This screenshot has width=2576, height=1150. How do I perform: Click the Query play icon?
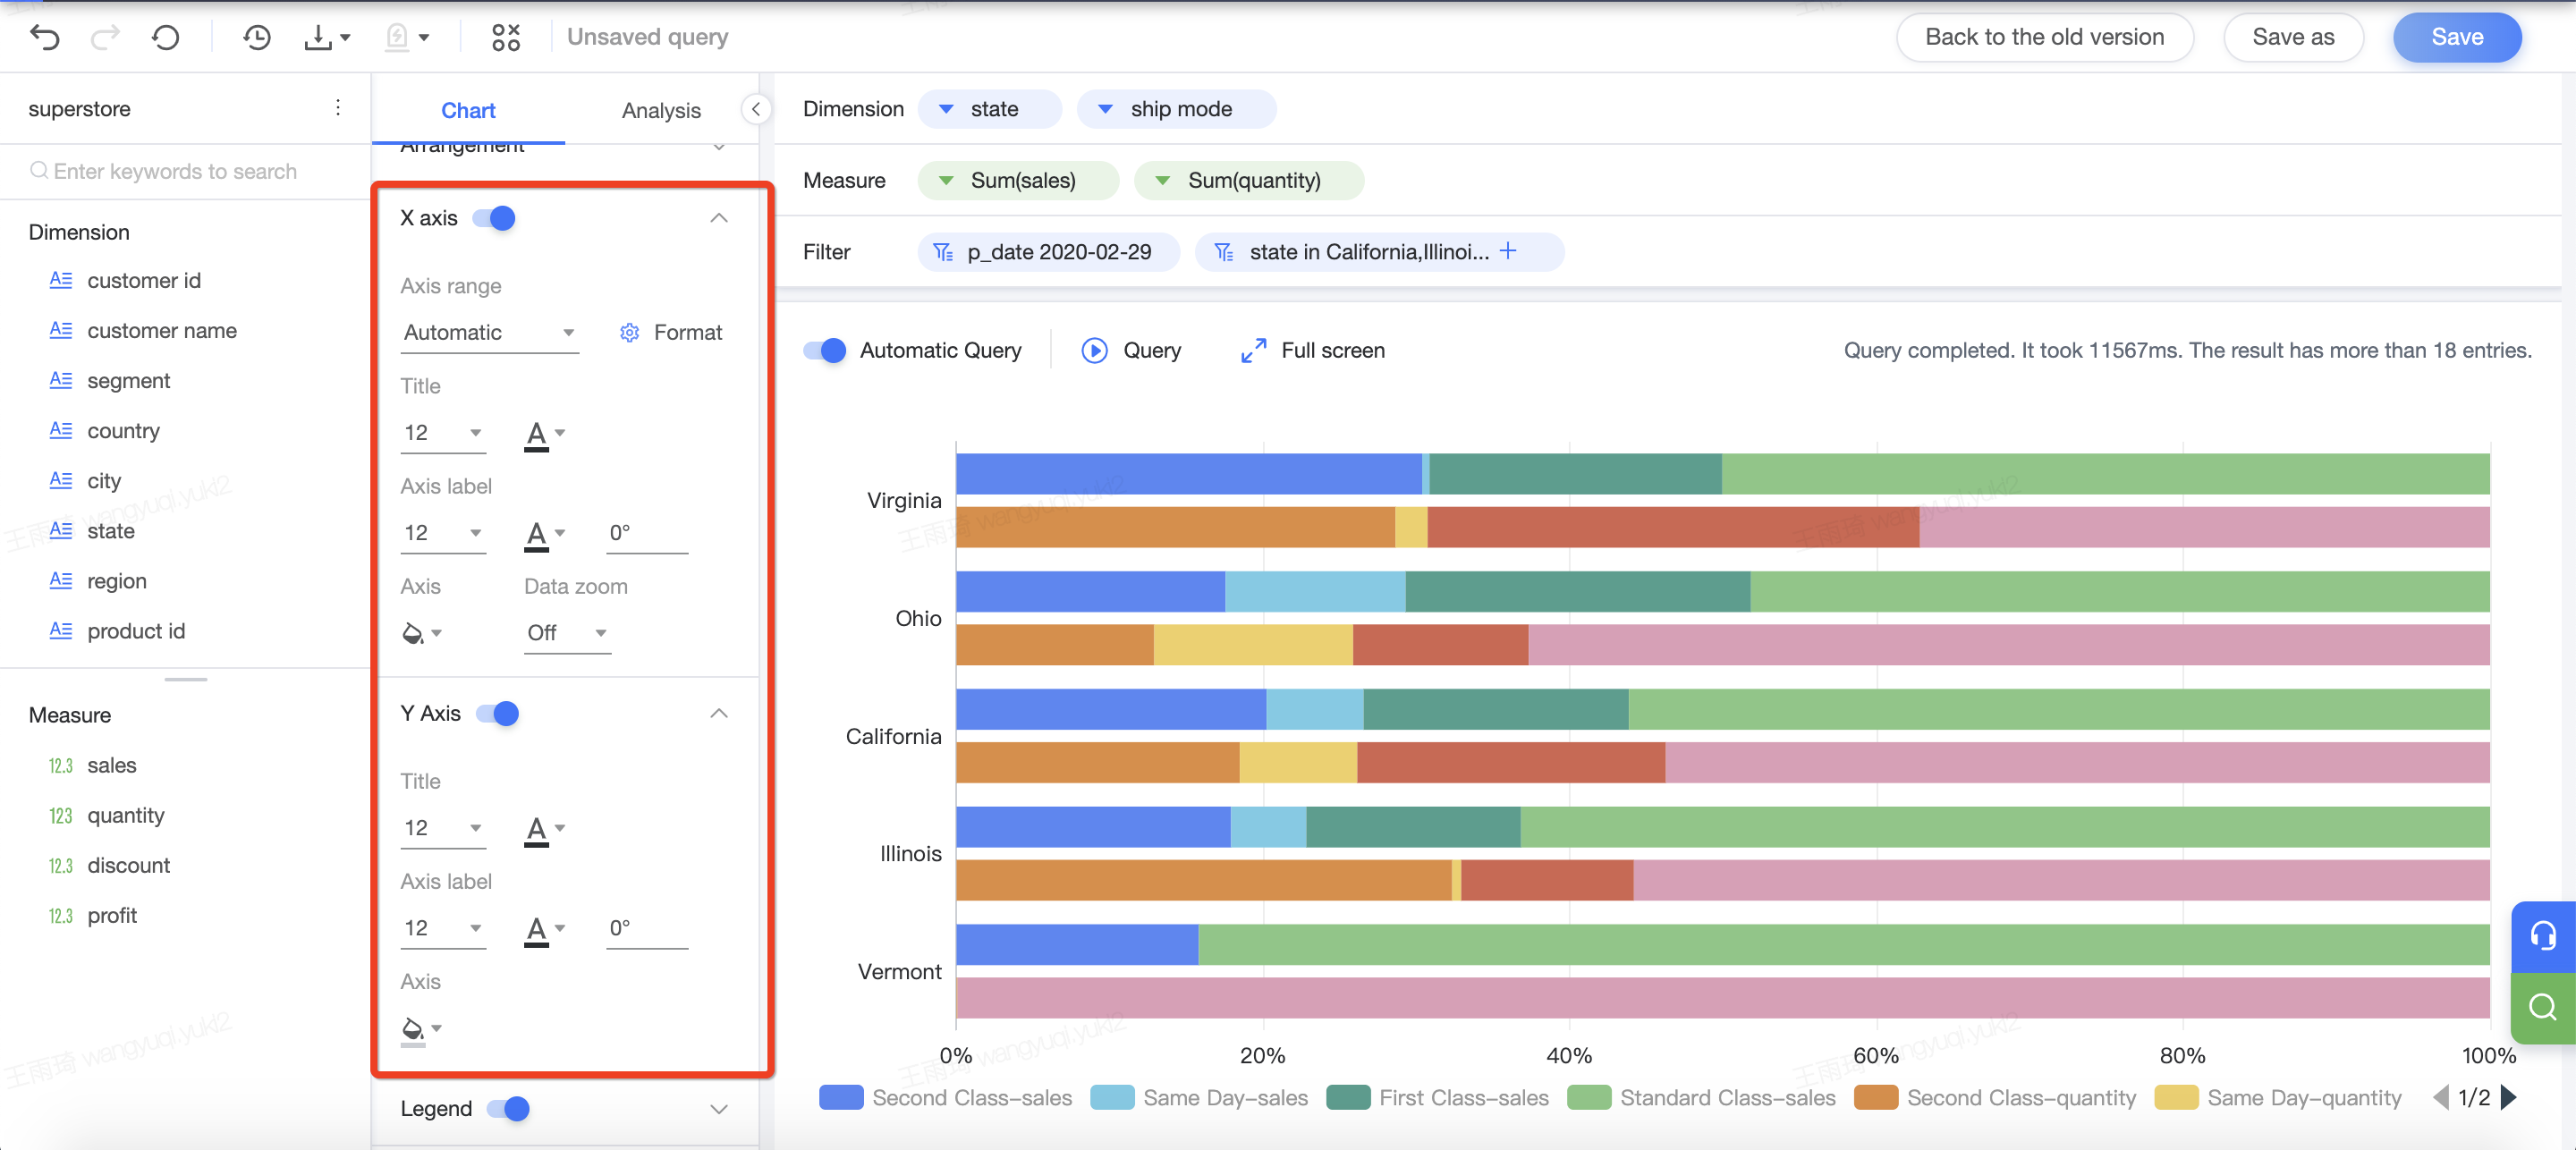[1094, 351]
